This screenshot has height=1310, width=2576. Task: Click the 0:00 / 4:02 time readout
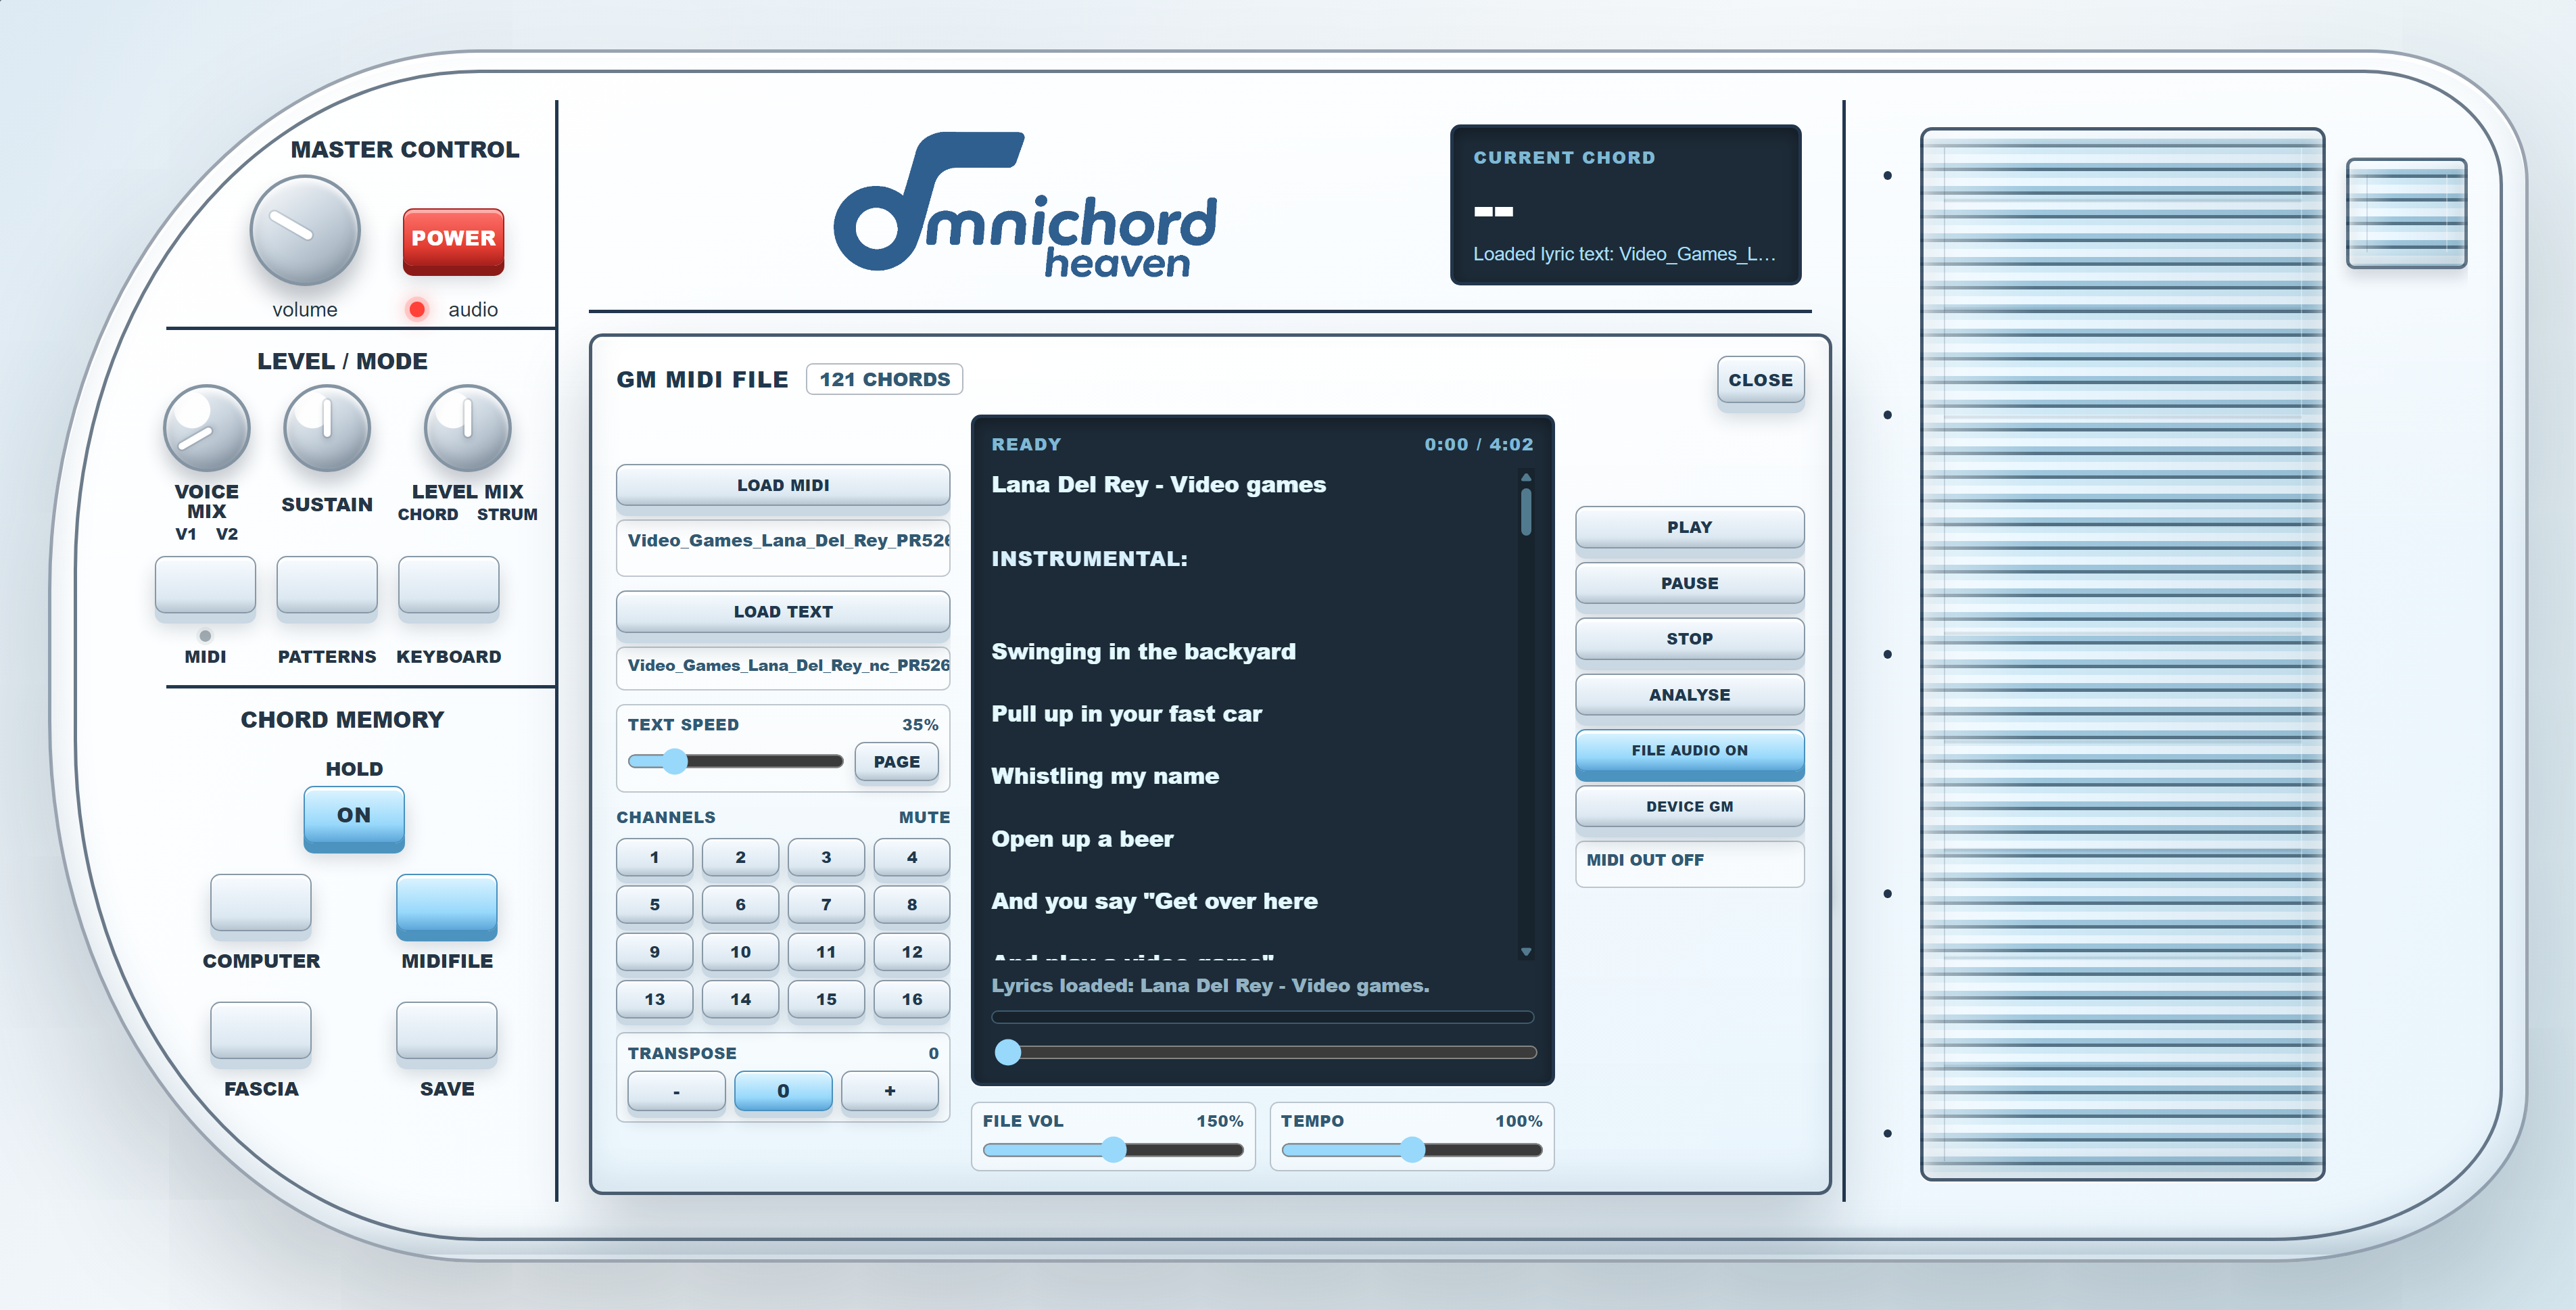pos(1478,445)
